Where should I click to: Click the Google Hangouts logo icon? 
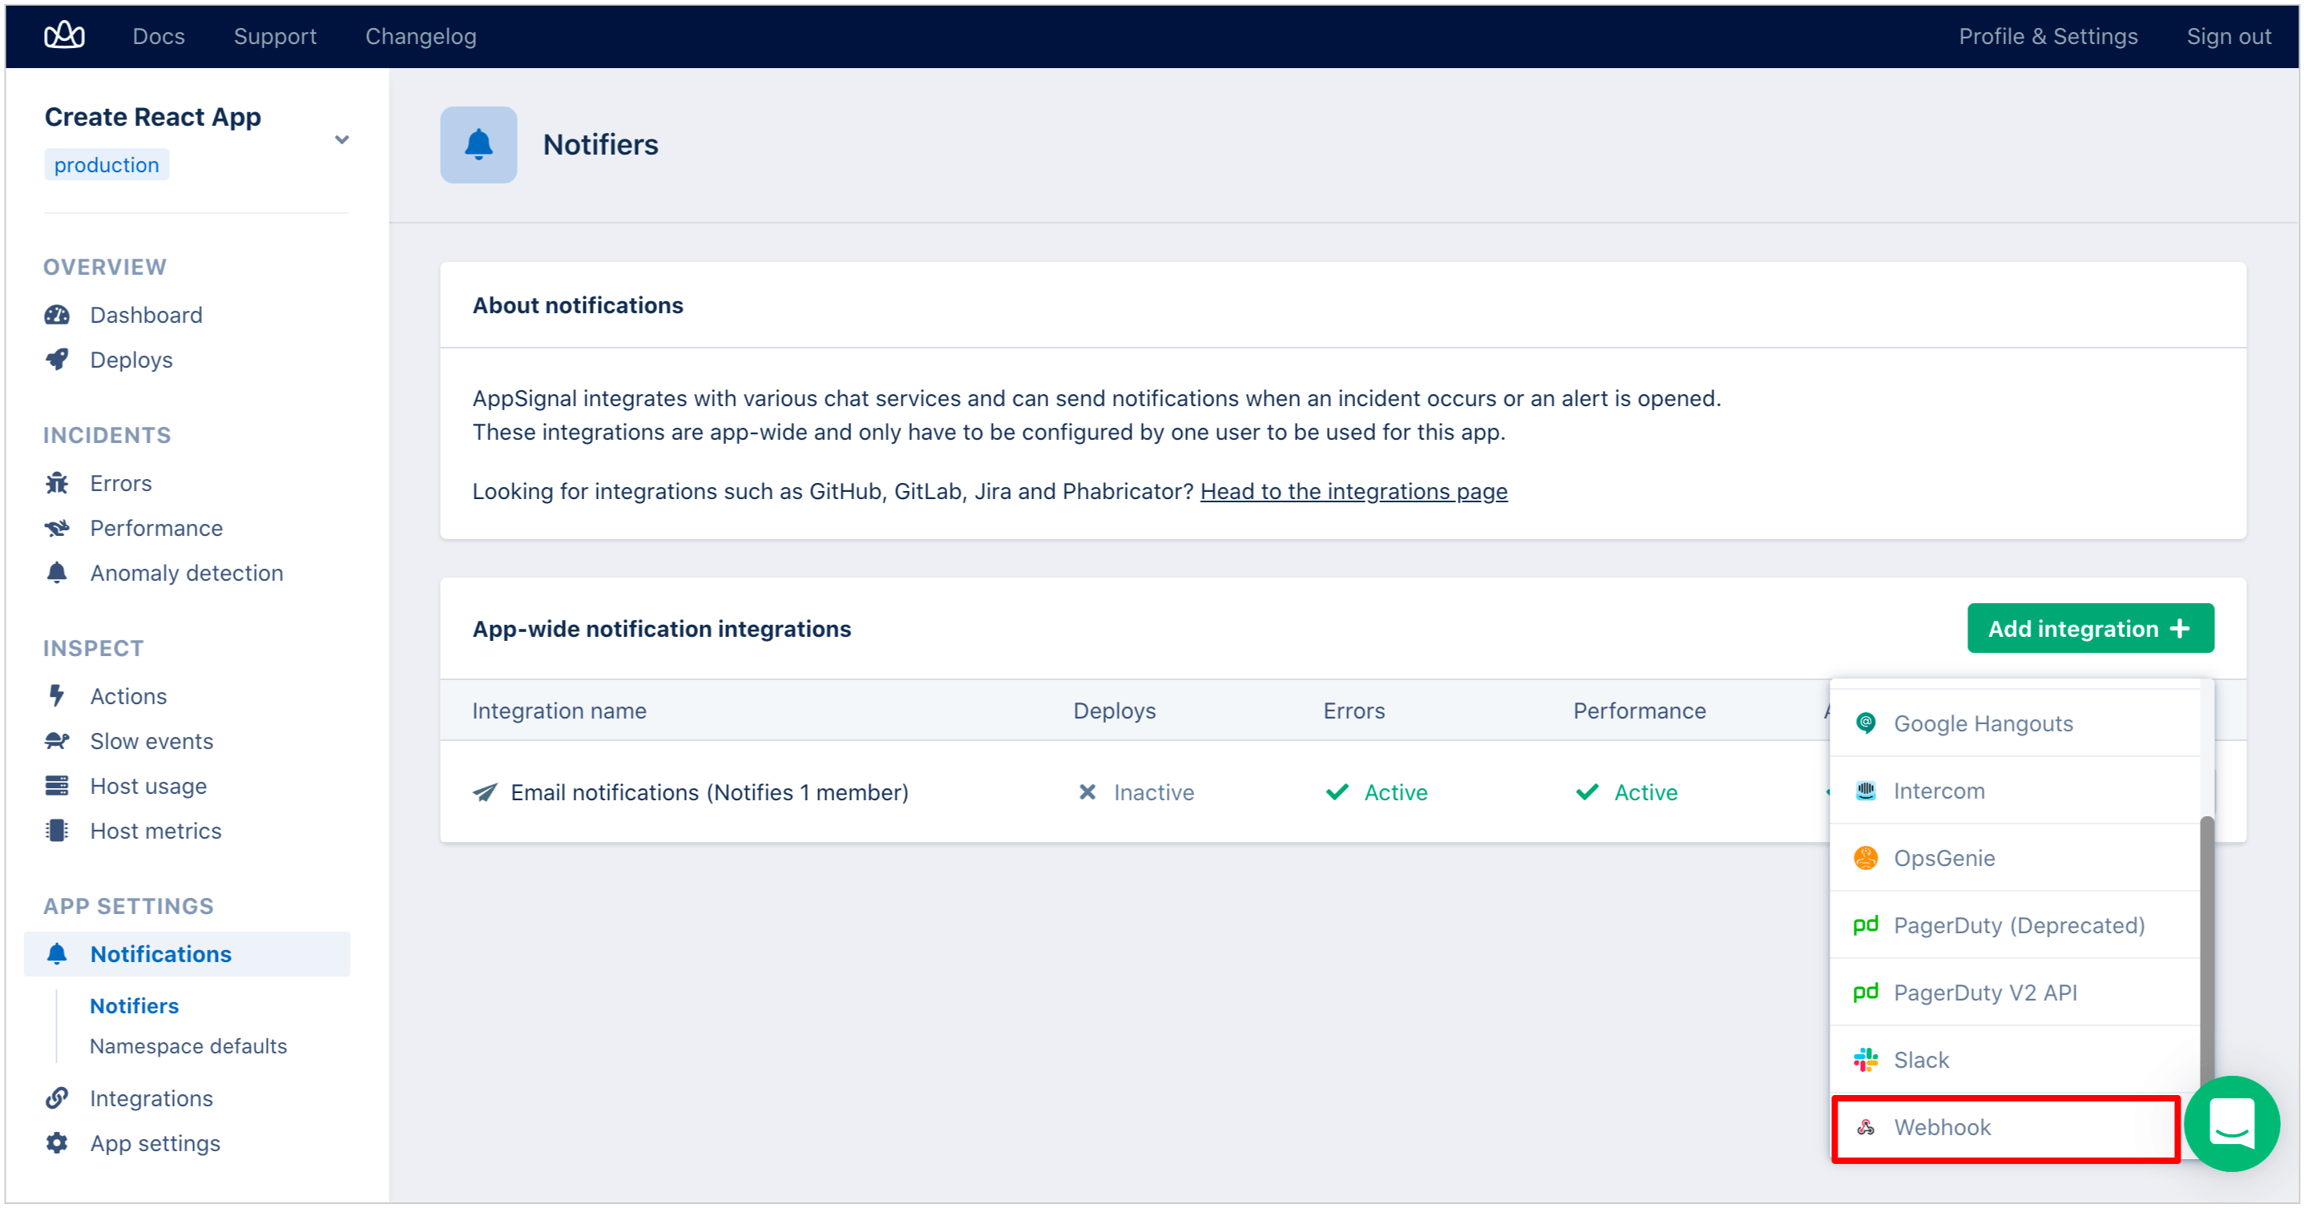coord(1866,723)
